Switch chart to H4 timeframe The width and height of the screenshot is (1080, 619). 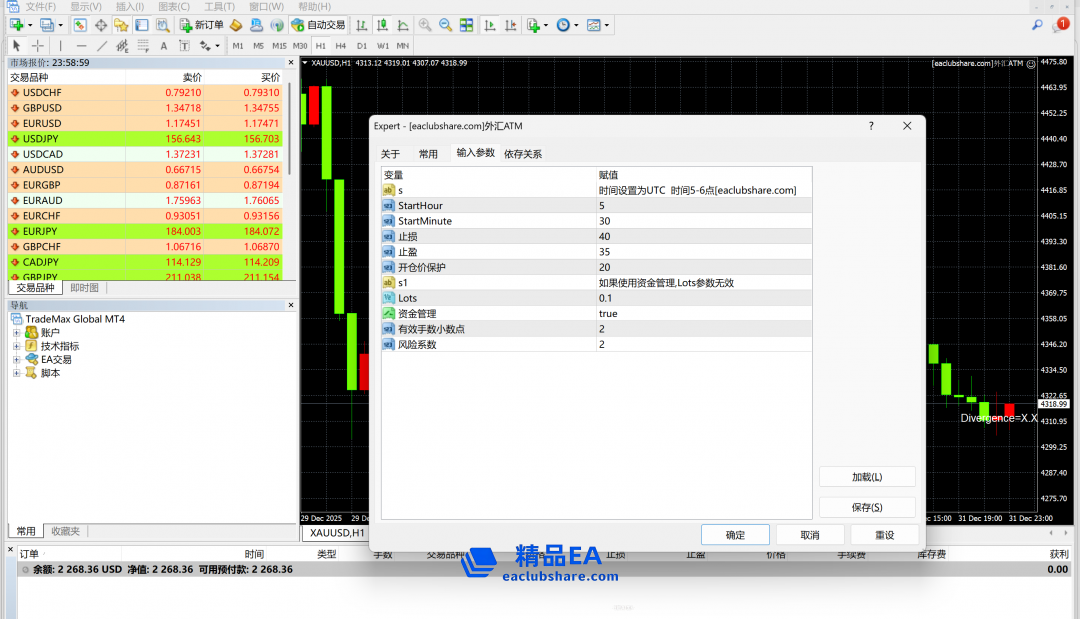pyautogui.click(x=341, y=46)
